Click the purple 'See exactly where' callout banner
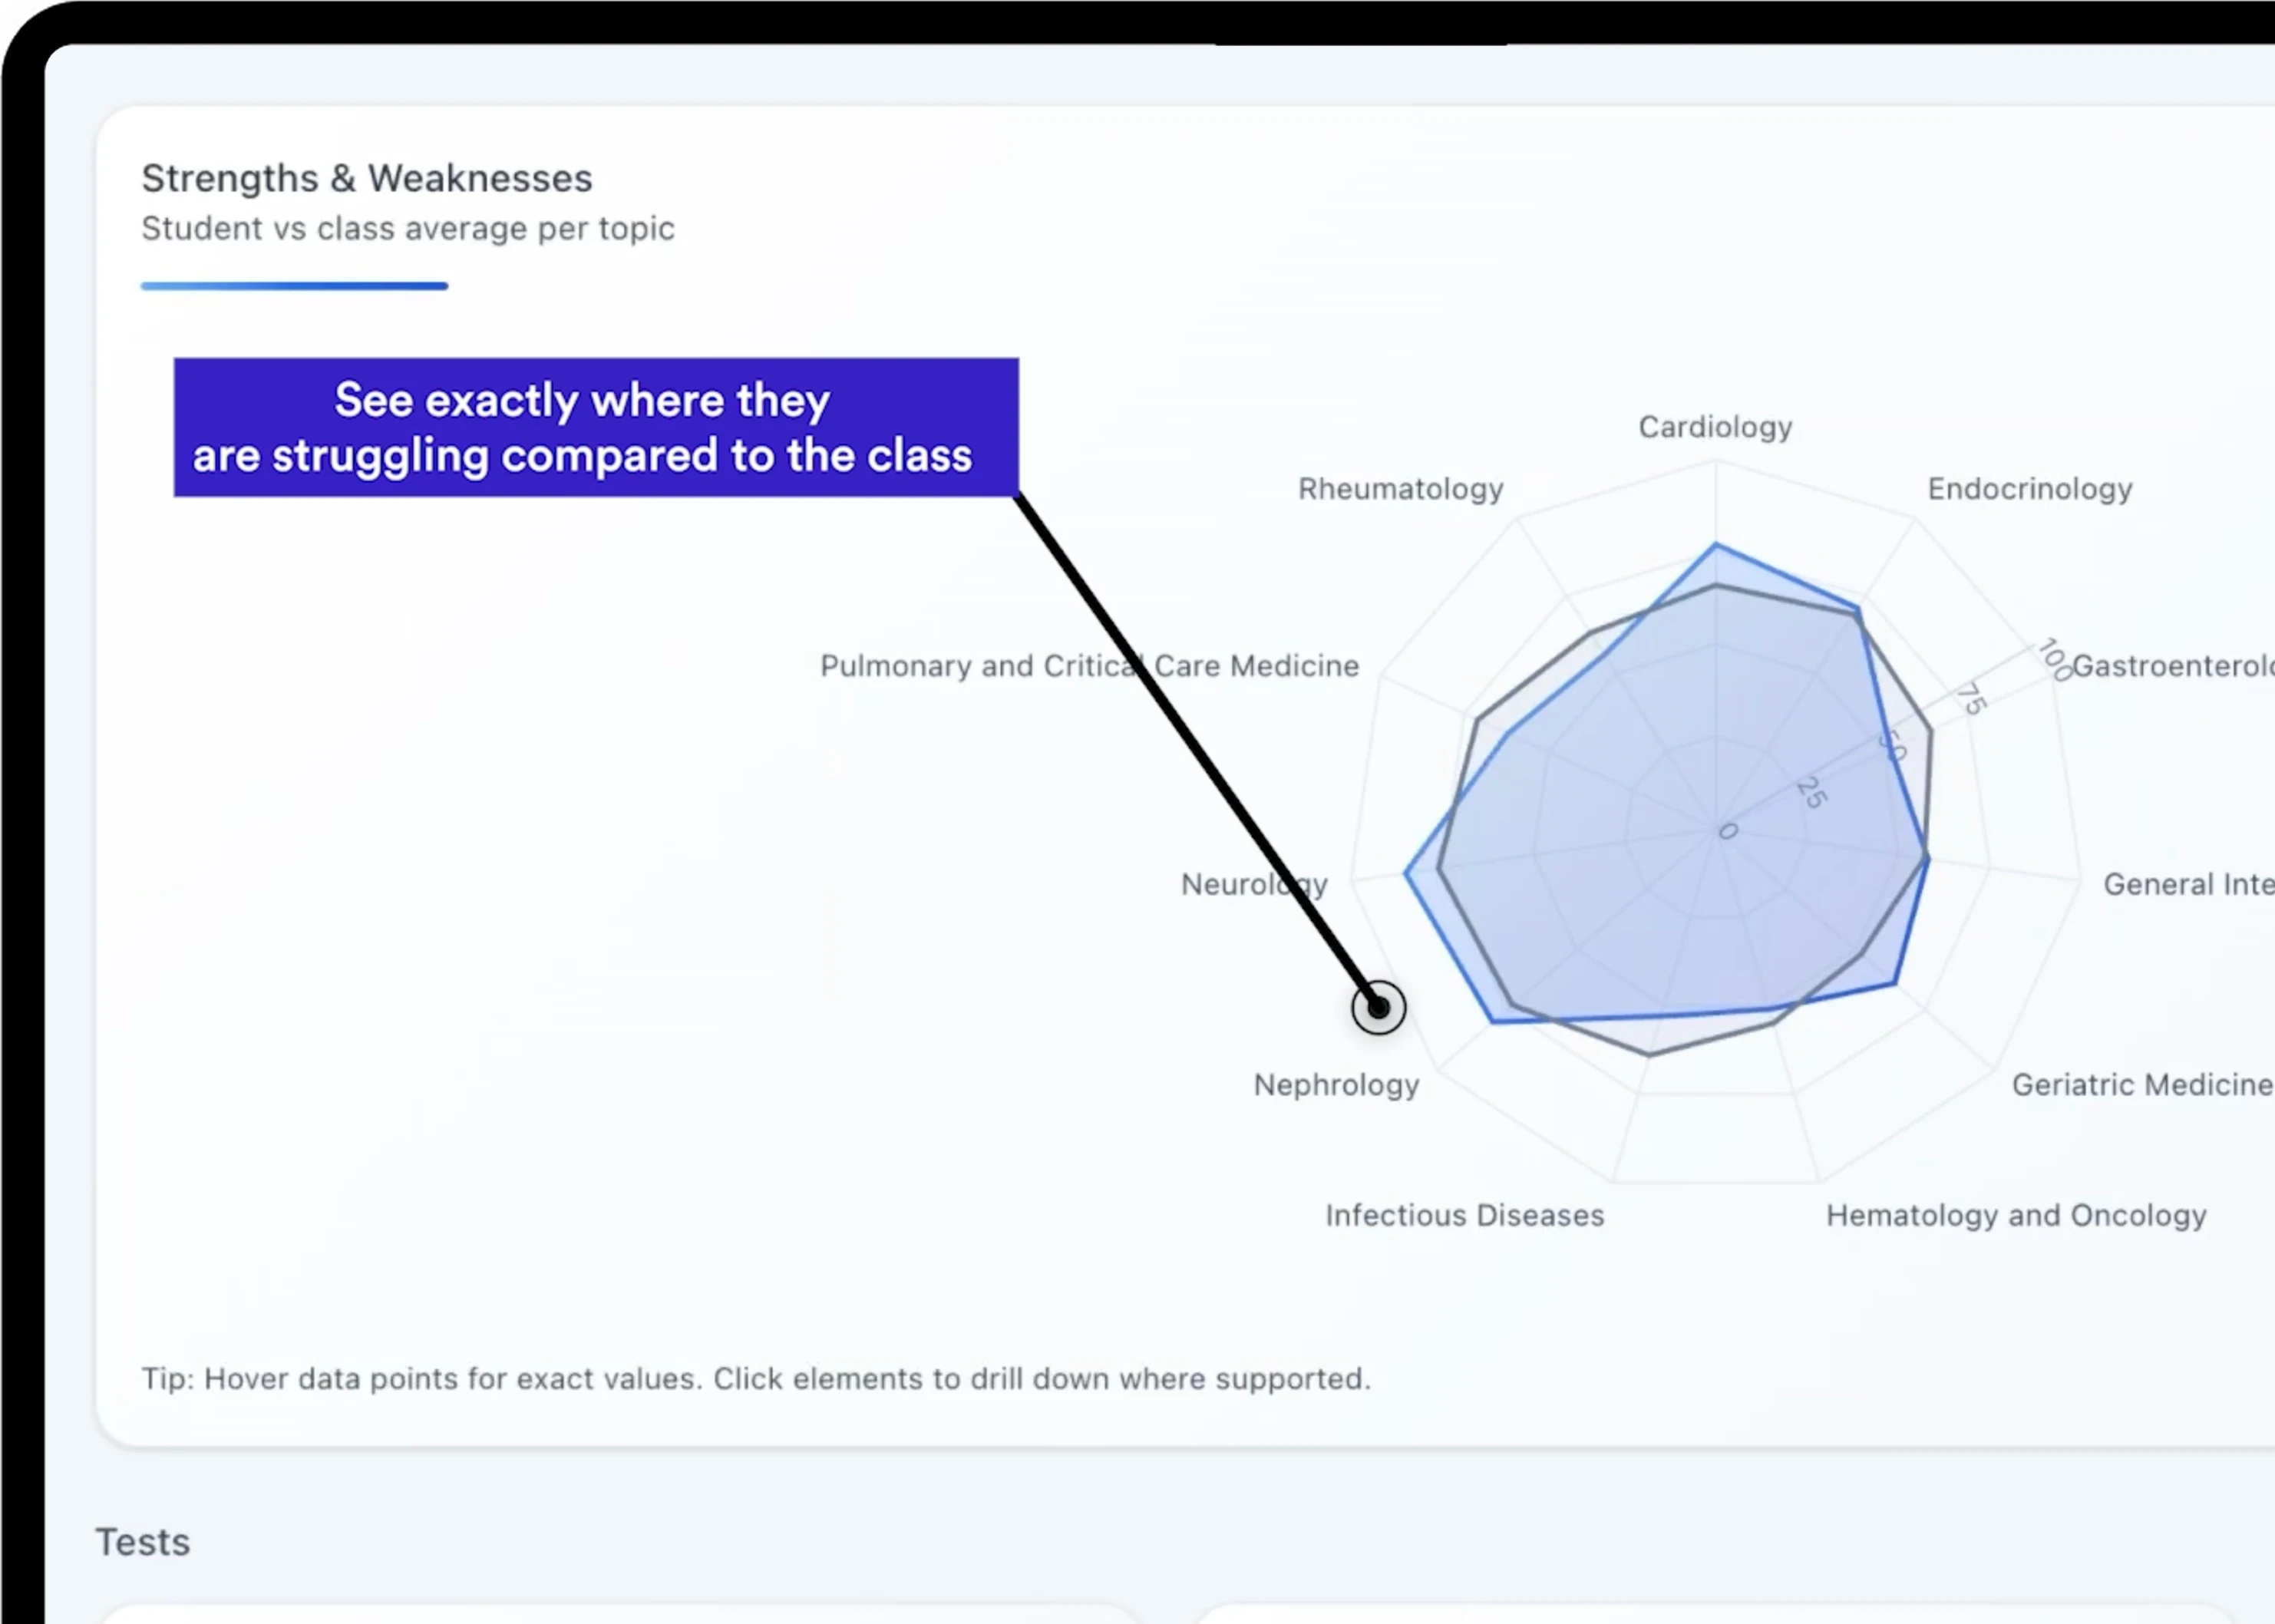The width and height of the screenshot is (2275, 1624). coord(596,427)
